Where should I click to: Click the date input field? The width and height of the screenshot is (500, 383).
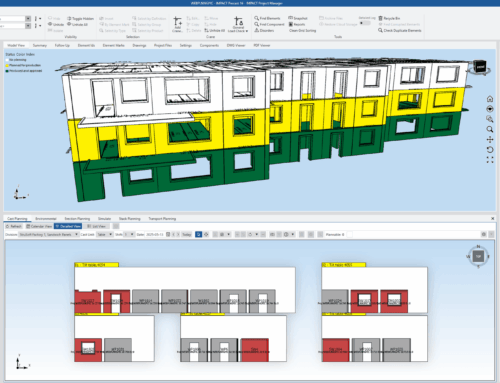(x=155, y=235)
